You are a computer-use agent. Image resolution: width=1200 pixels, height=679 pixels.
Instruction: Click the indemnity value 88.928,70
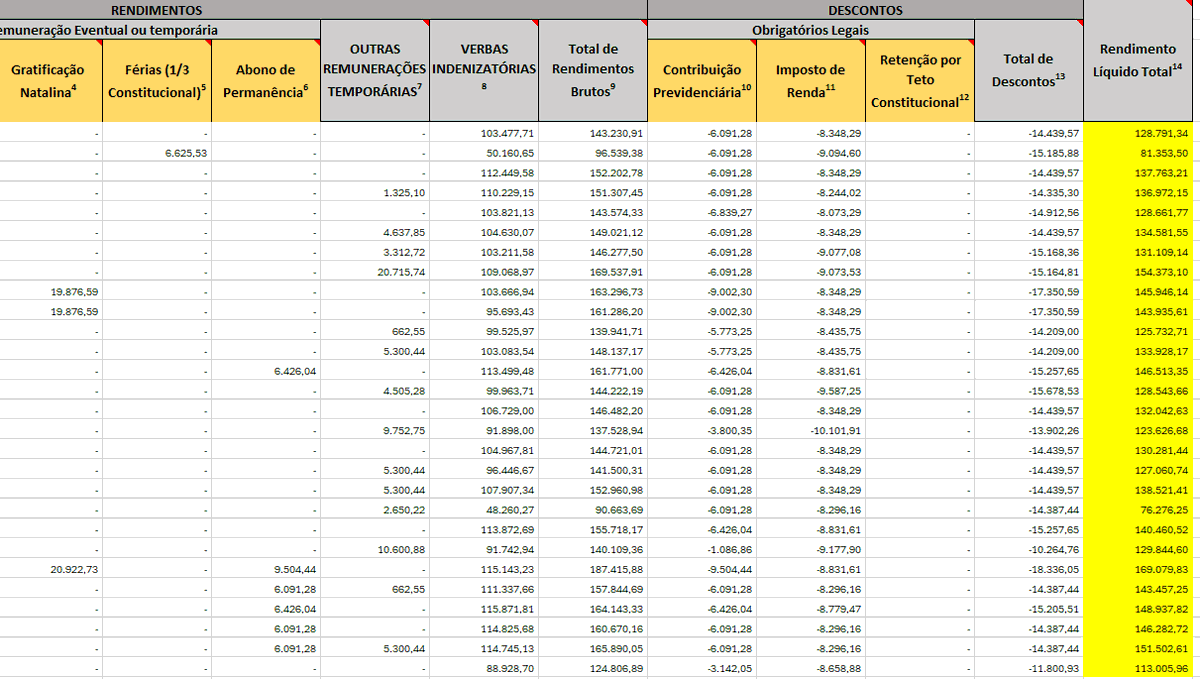(484, 668)
